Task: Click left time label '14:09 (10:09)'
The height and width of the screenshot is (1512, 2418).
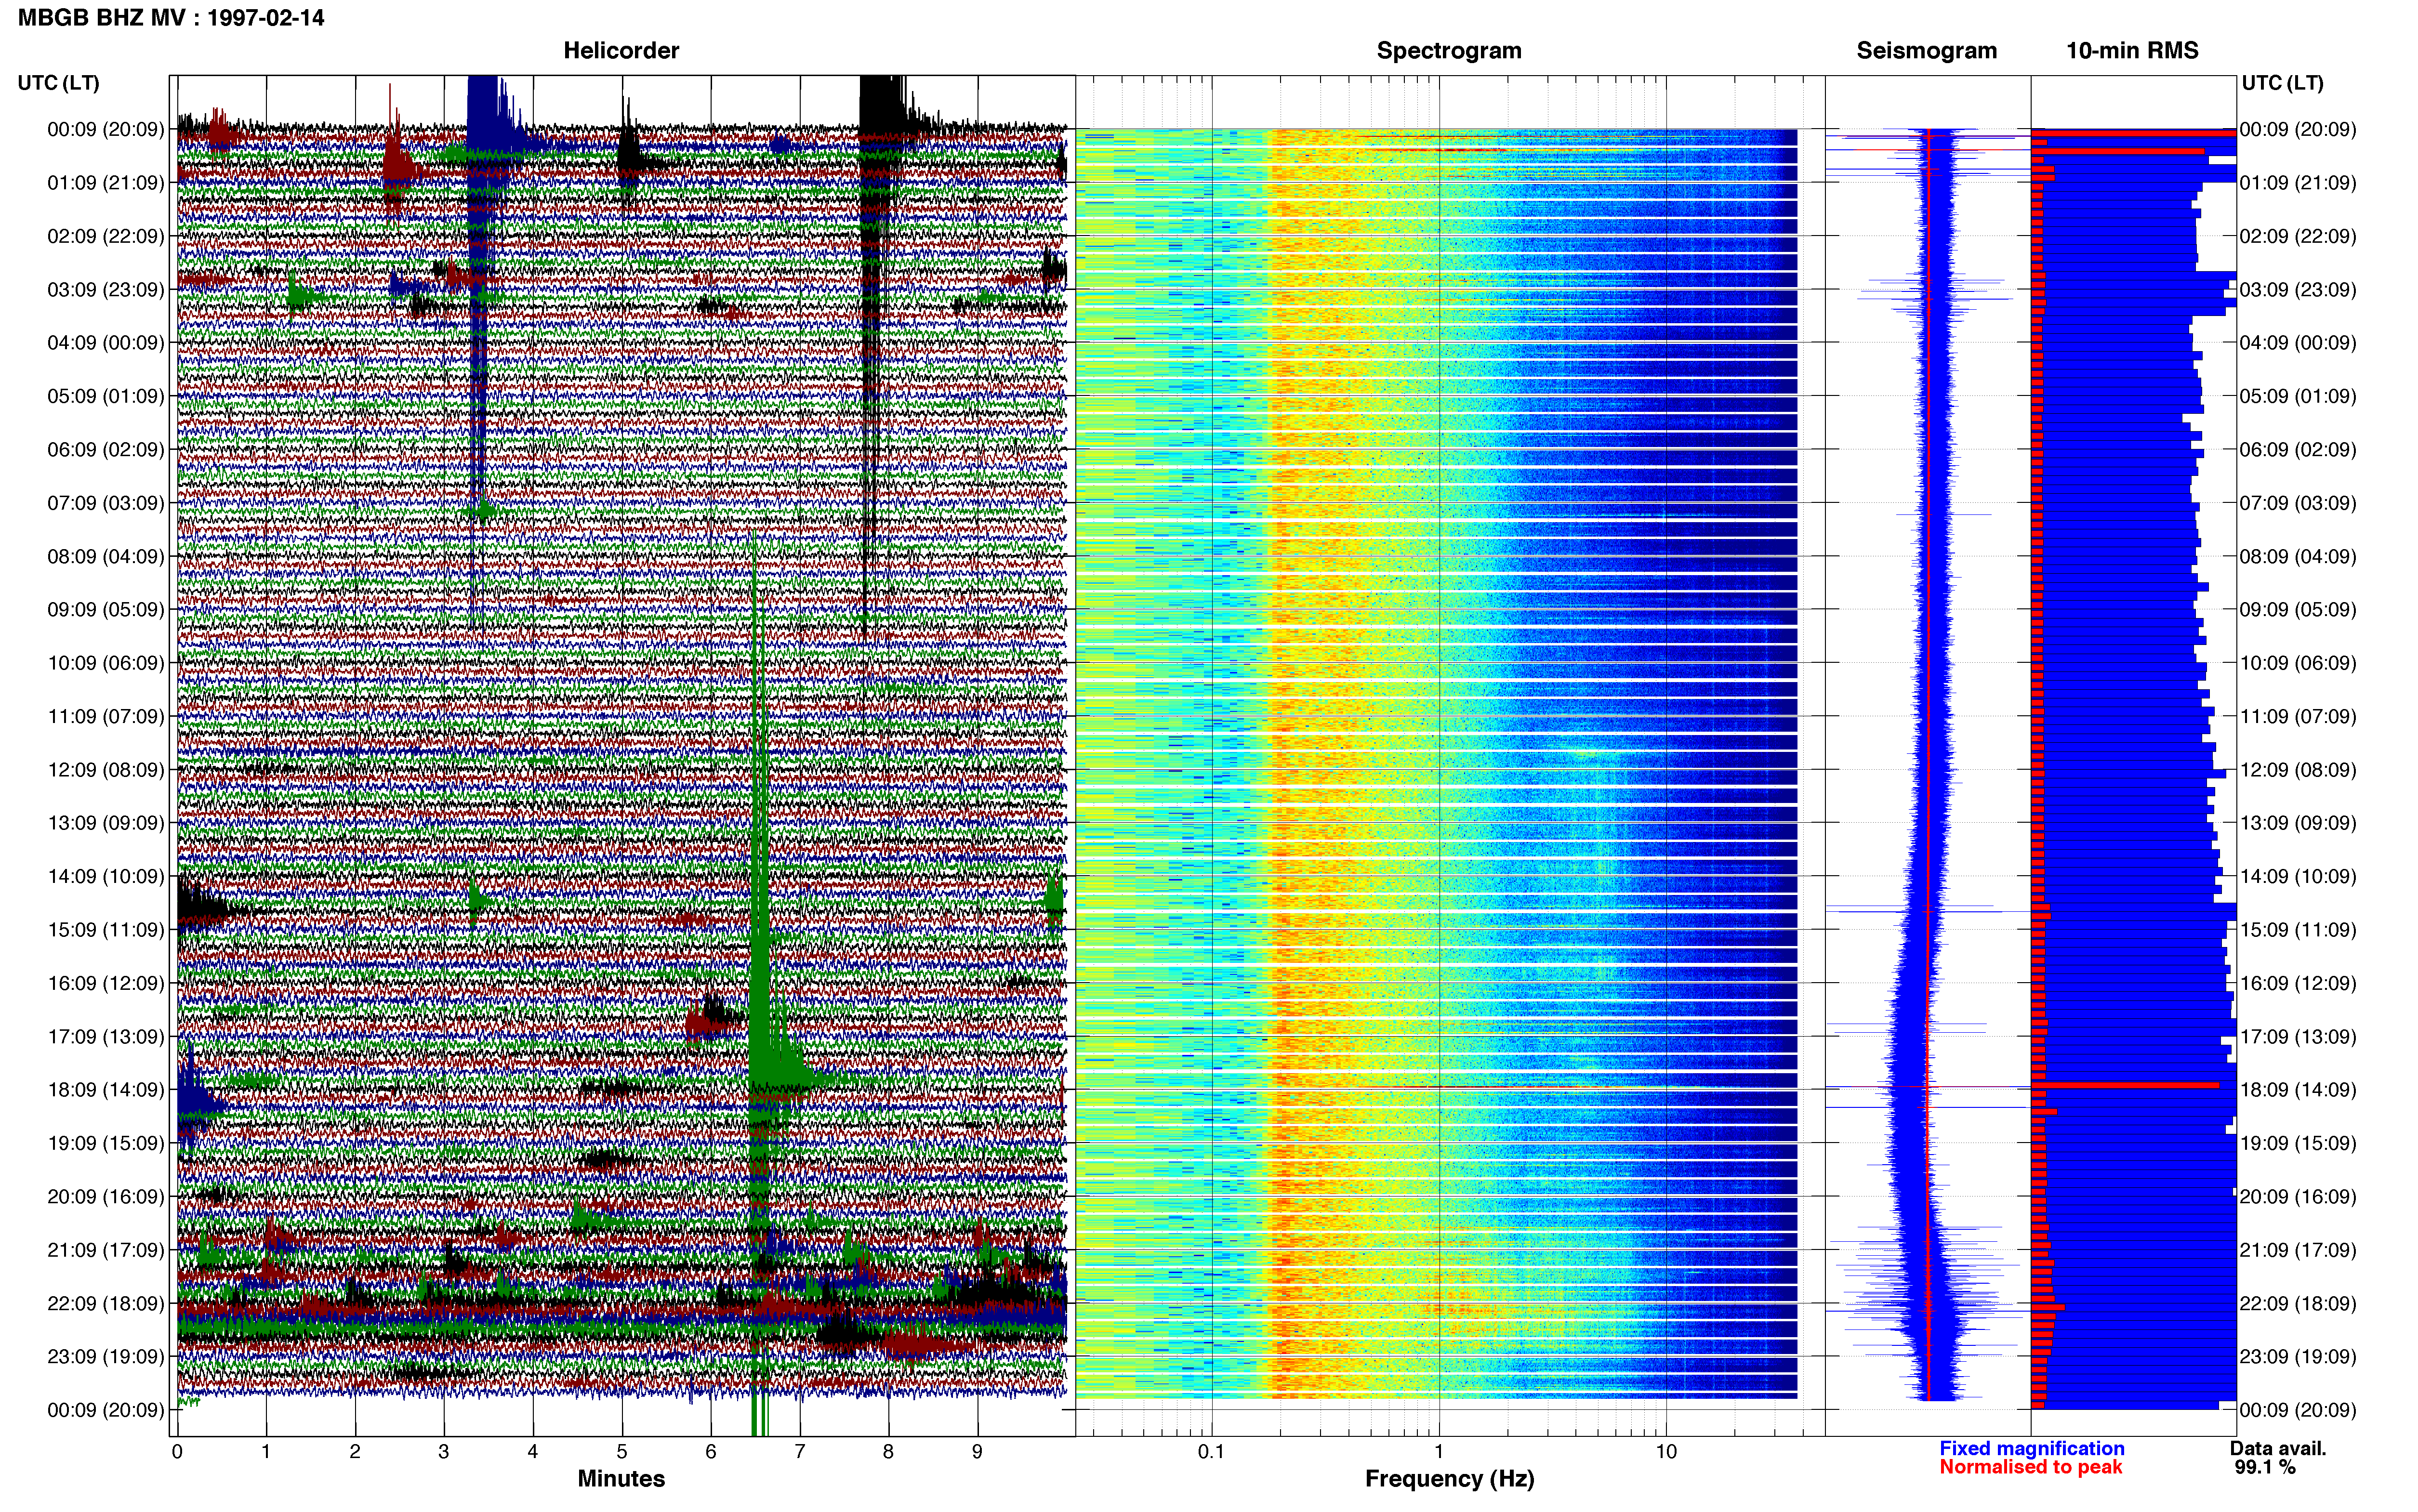Action: [x=106, y=877]
